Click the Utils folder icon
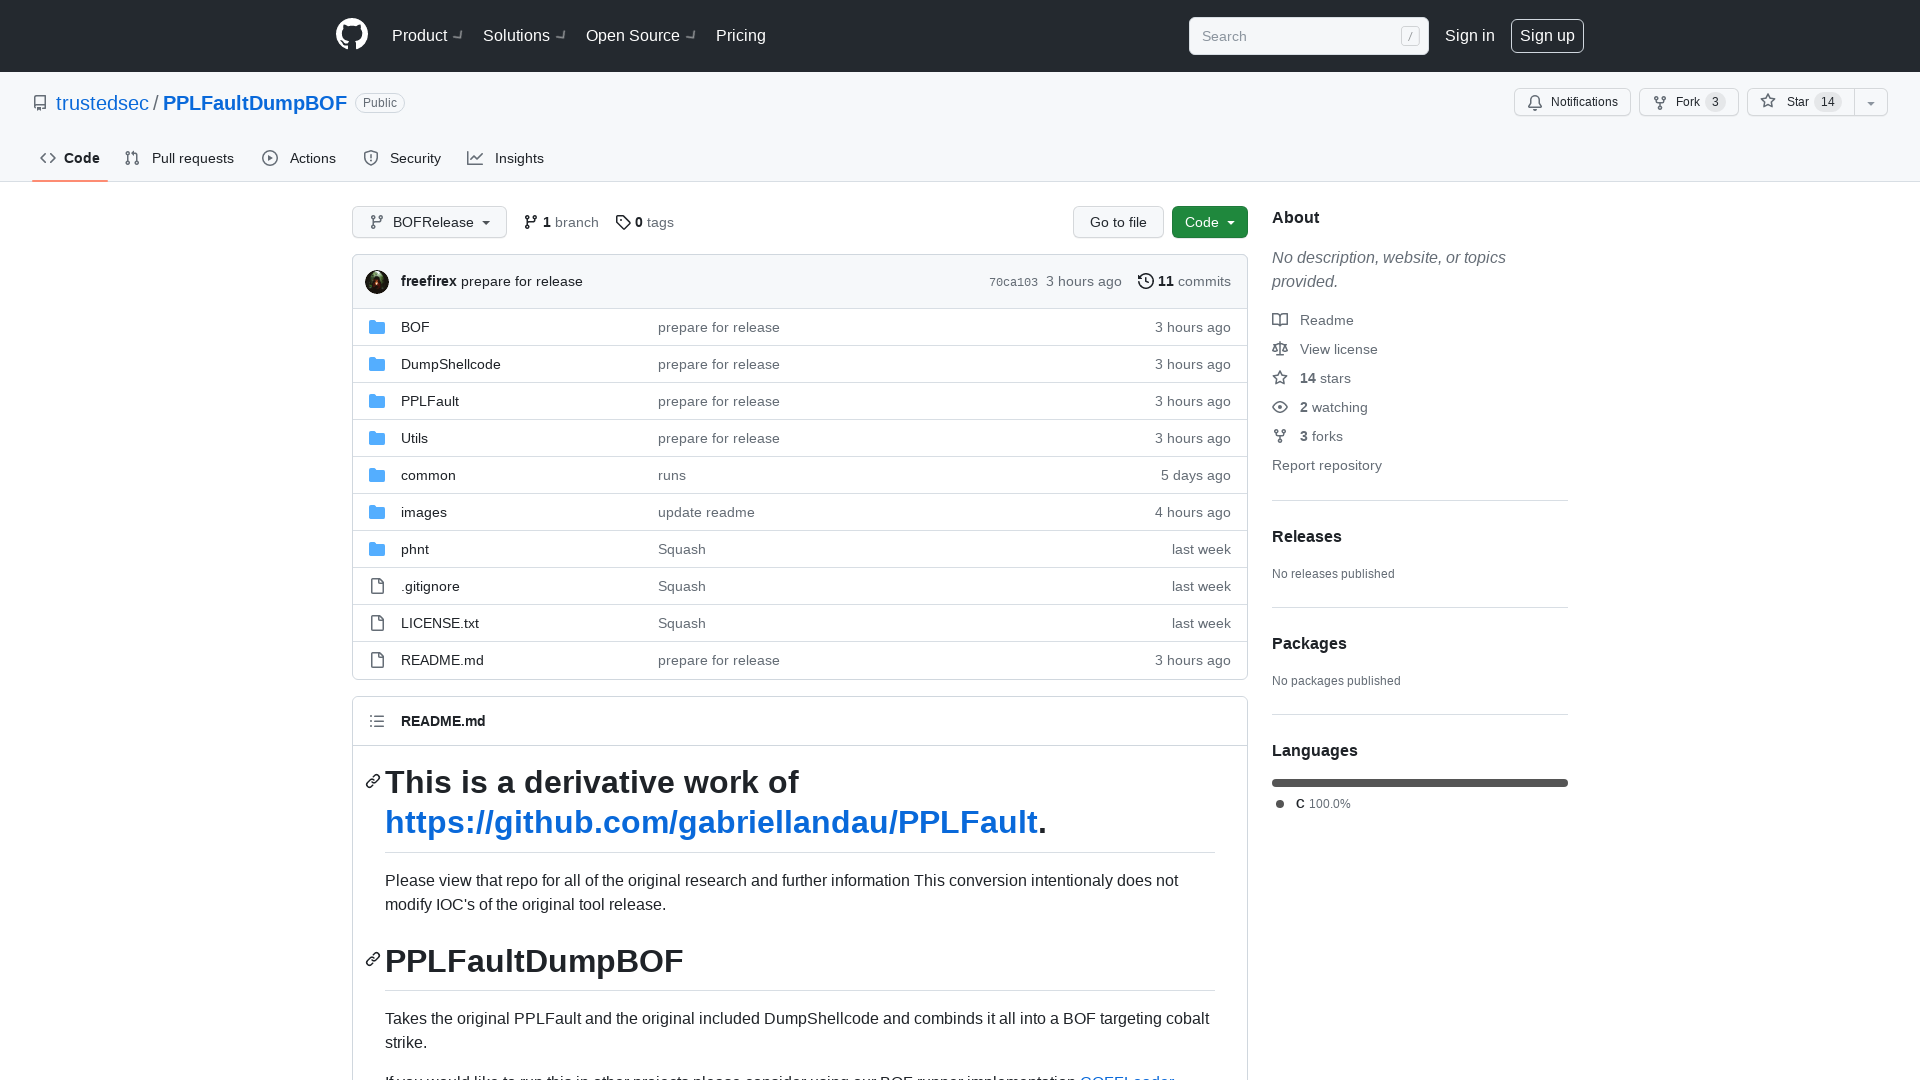This screenshot has width=1920, height=1080. click(x=377, y=438)
